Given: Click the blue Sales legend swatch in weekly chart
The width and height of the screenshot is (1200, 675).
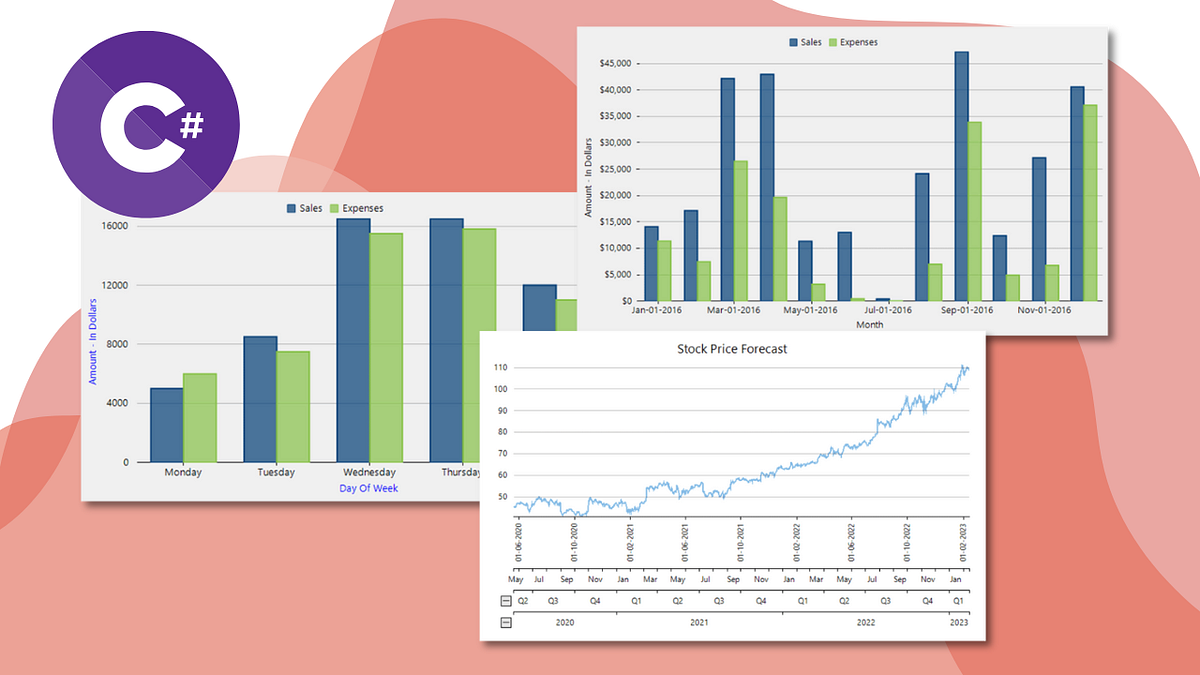Looking at the screenshot, I should pyautogui.click(x=292, y=208).
